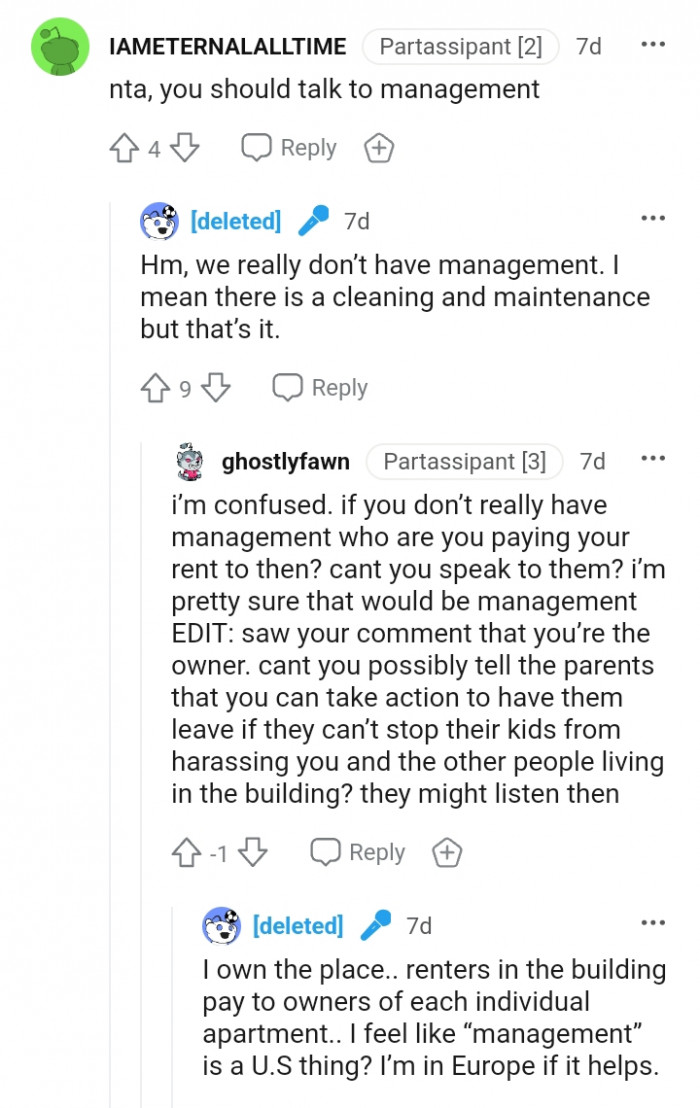This screenshot has width=700, height=1108.
Task: Open the award plus icon on top comment
Action: 379,147
